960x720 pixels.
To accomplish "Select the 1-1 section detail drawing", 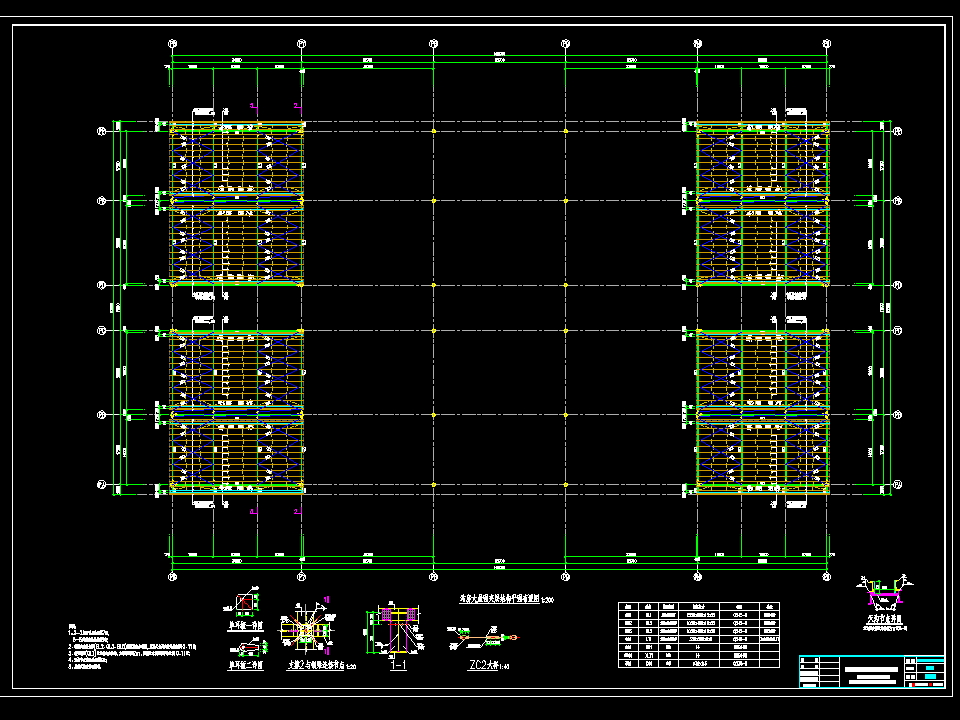I will click(x=394, y=630).
